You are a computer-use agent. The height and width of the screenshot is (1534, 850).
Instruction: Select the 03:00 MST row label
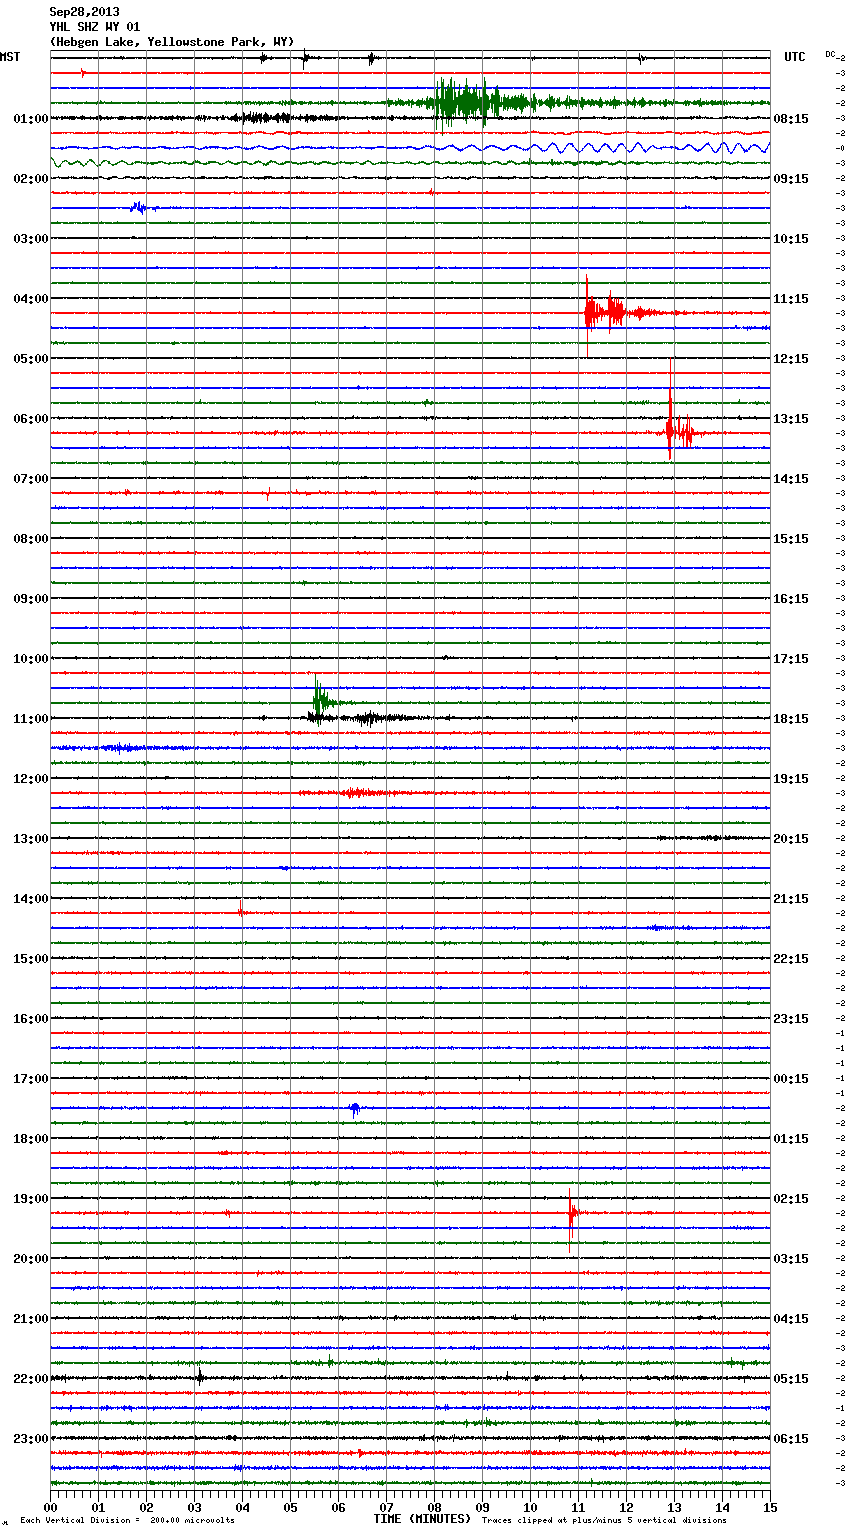(31, 239)
